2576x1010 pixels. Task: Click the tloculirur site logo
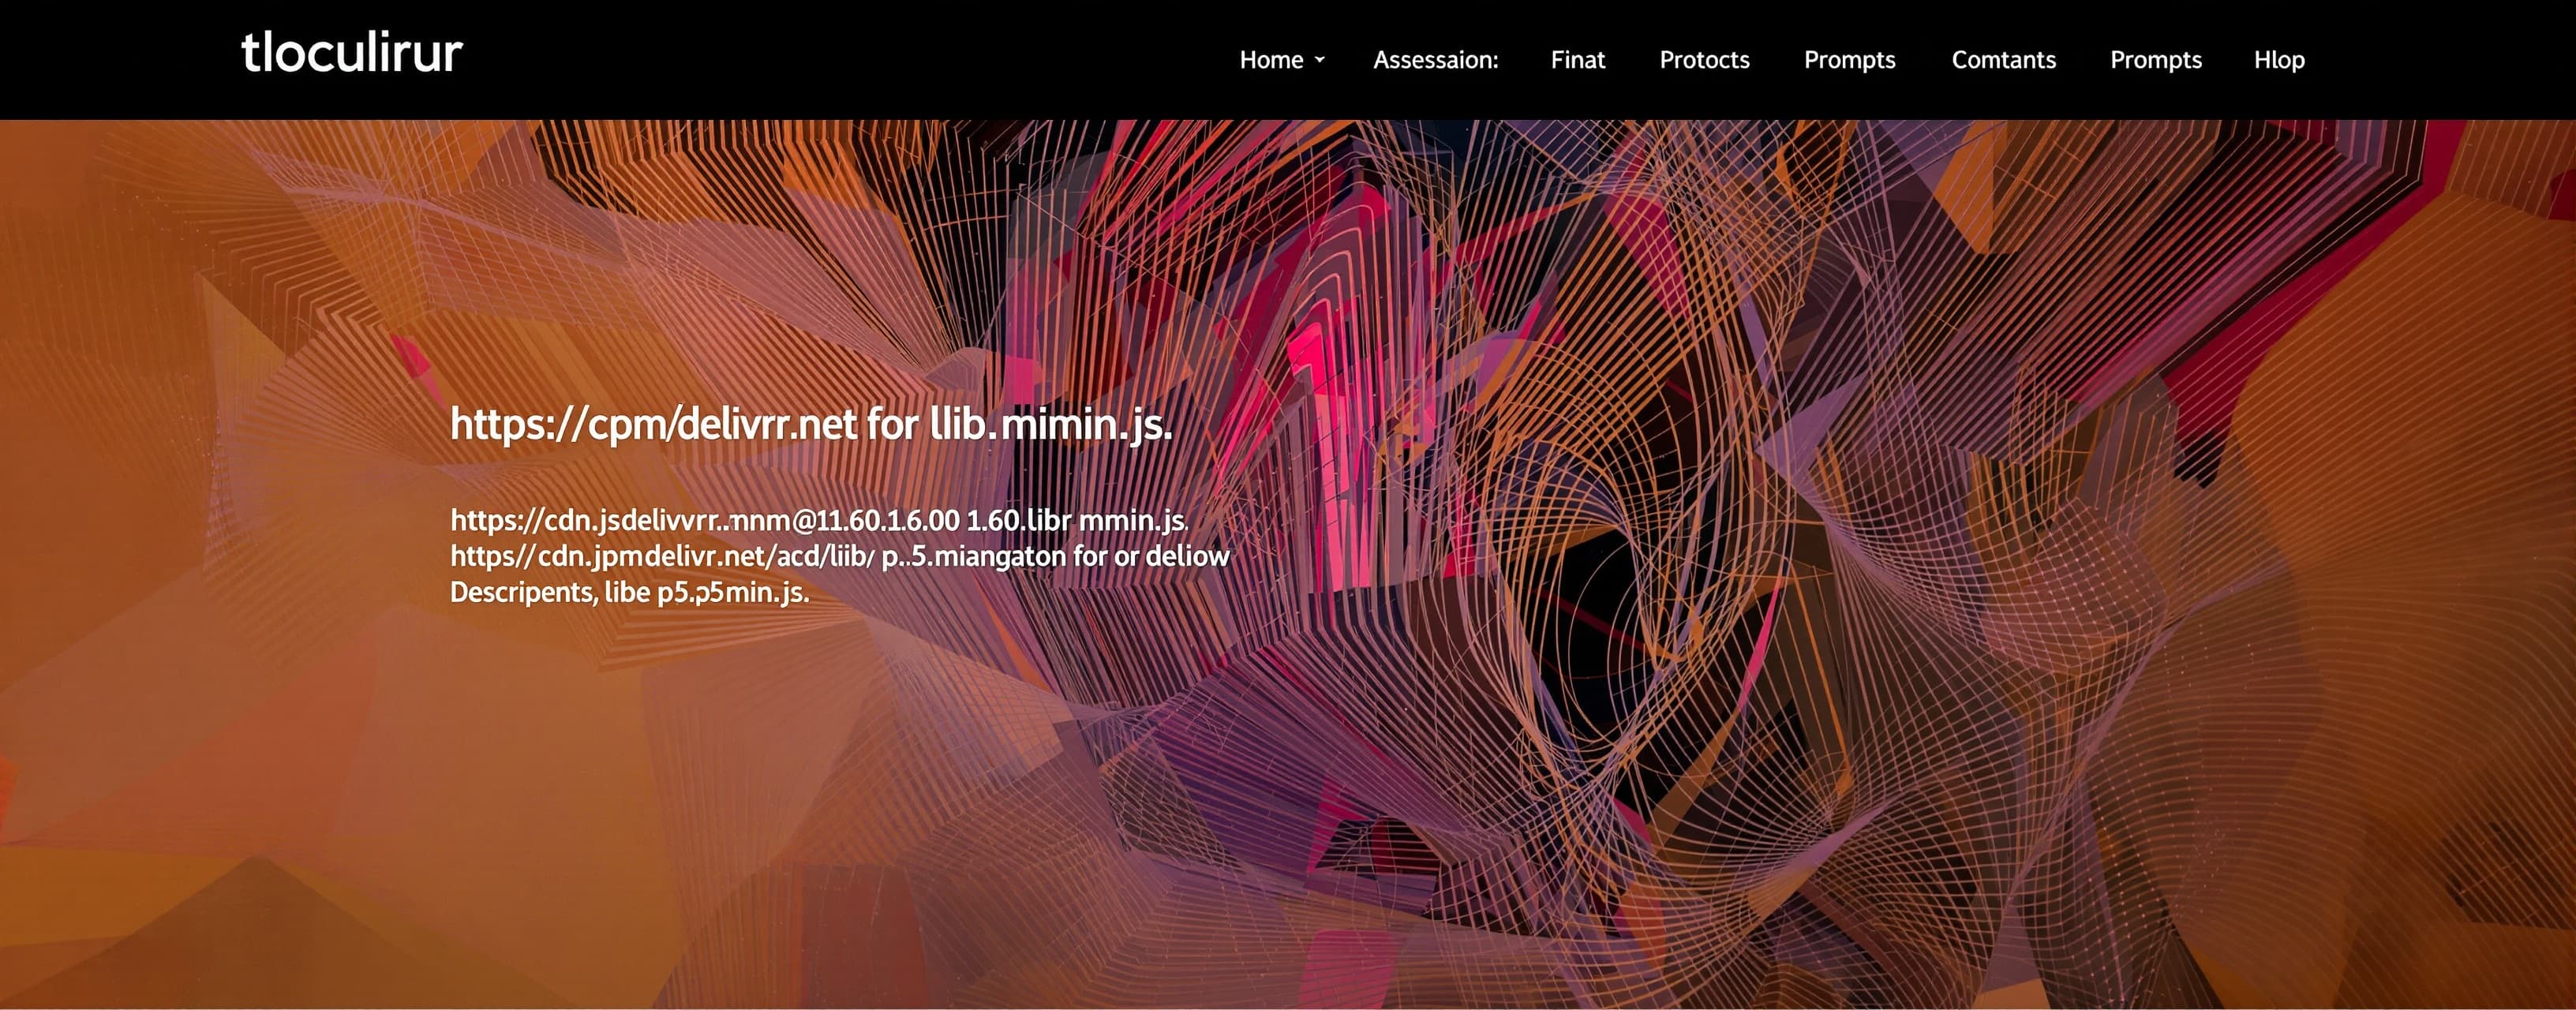[351, 53]
